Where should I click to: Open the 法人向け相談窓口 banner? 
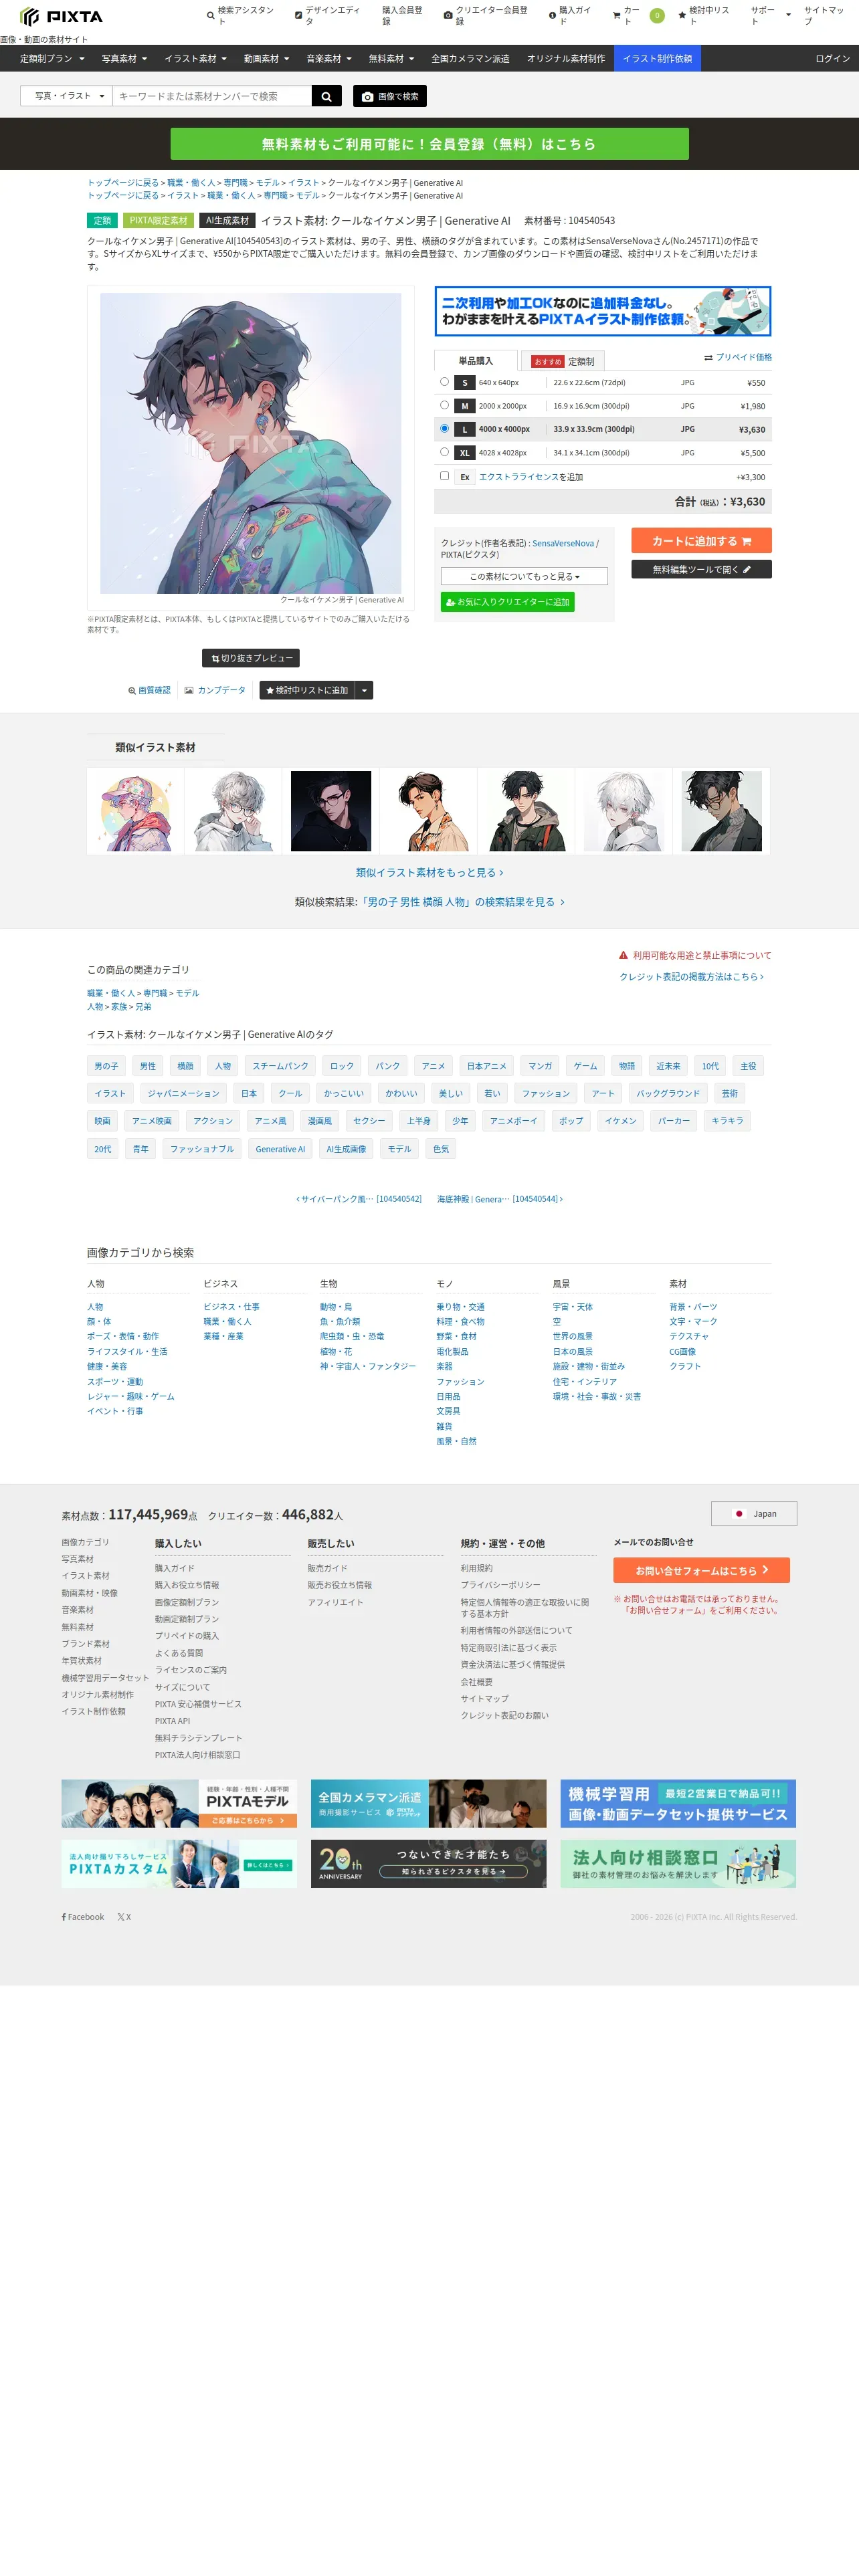pos(678,1864)
